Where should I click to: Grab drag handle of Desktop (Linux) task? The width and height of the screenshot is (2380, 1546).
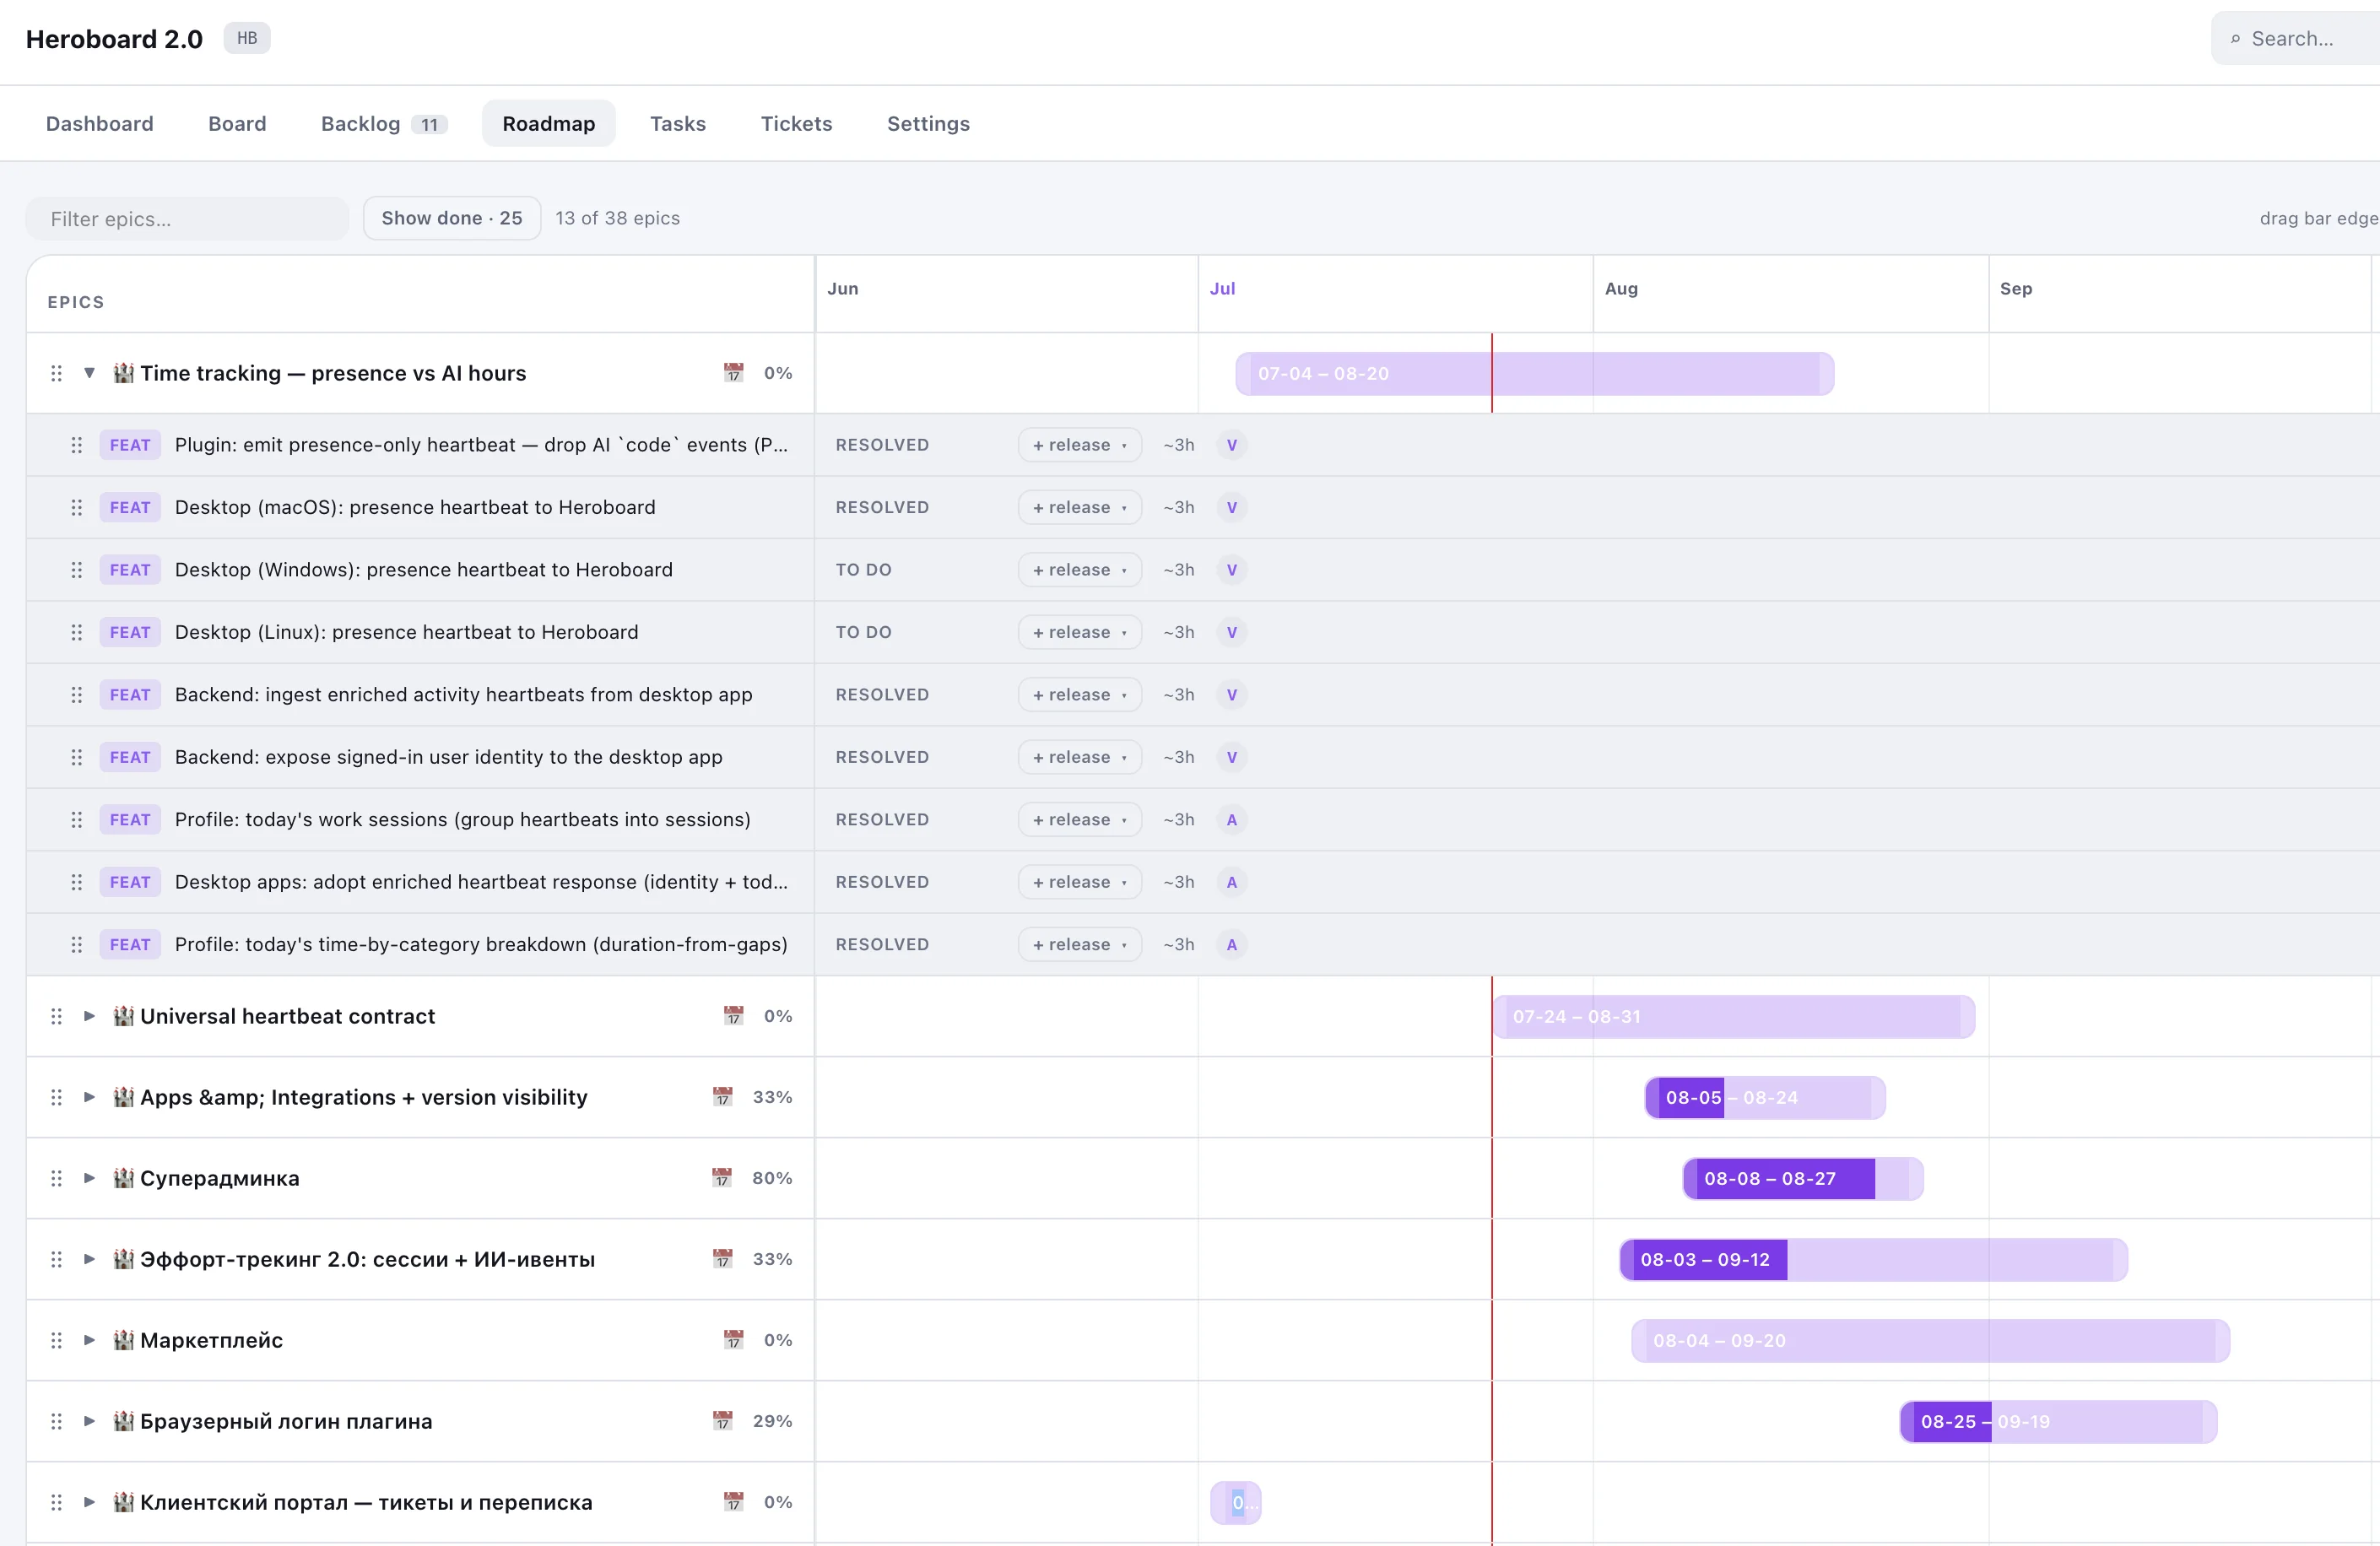coord(77,632)
